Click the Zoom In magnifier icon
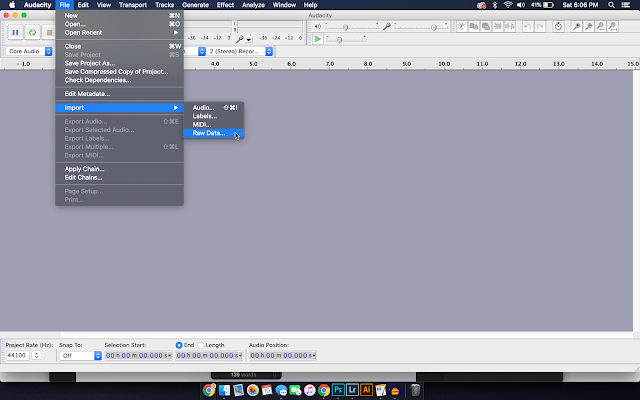 pyautogui.click(x=576, y=27)
